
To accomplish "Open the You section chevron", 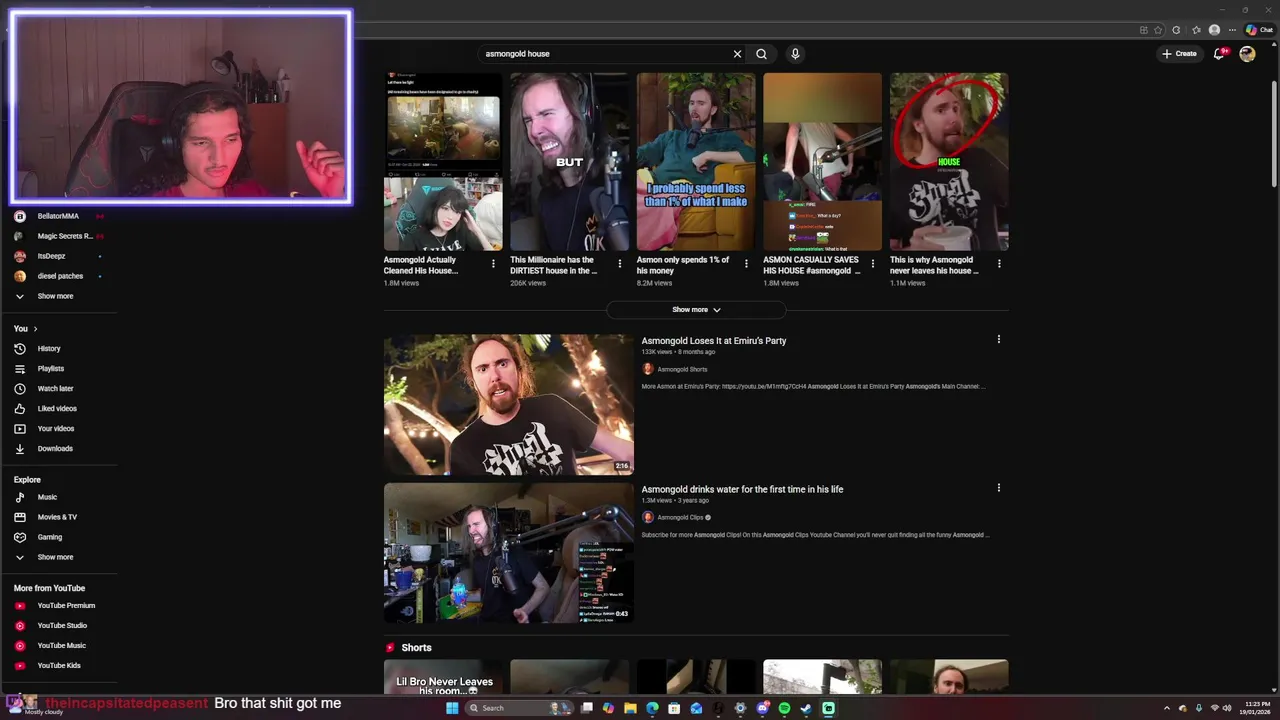I will [35, 329].
